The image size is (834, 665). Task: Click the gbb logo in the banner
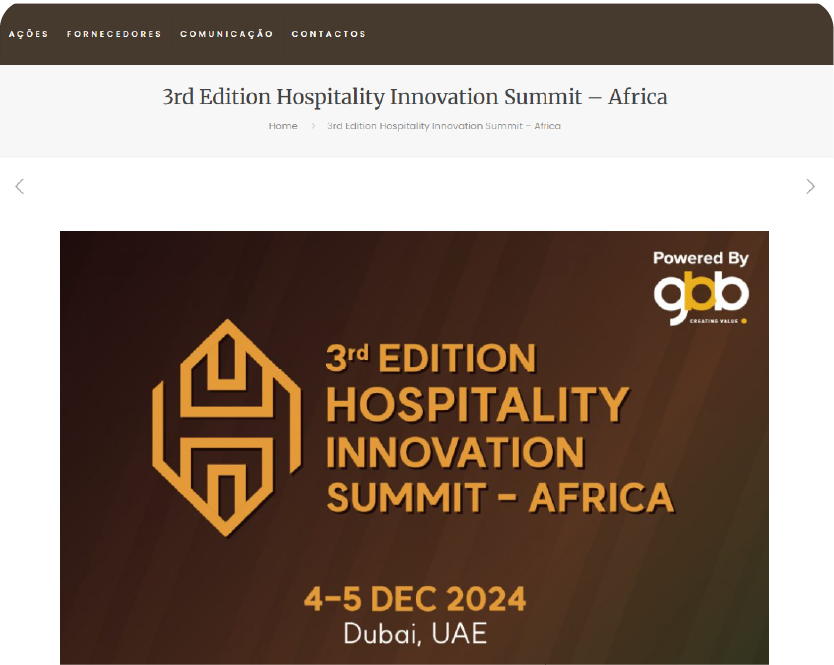pyautogui.click(x=700, y=296)
